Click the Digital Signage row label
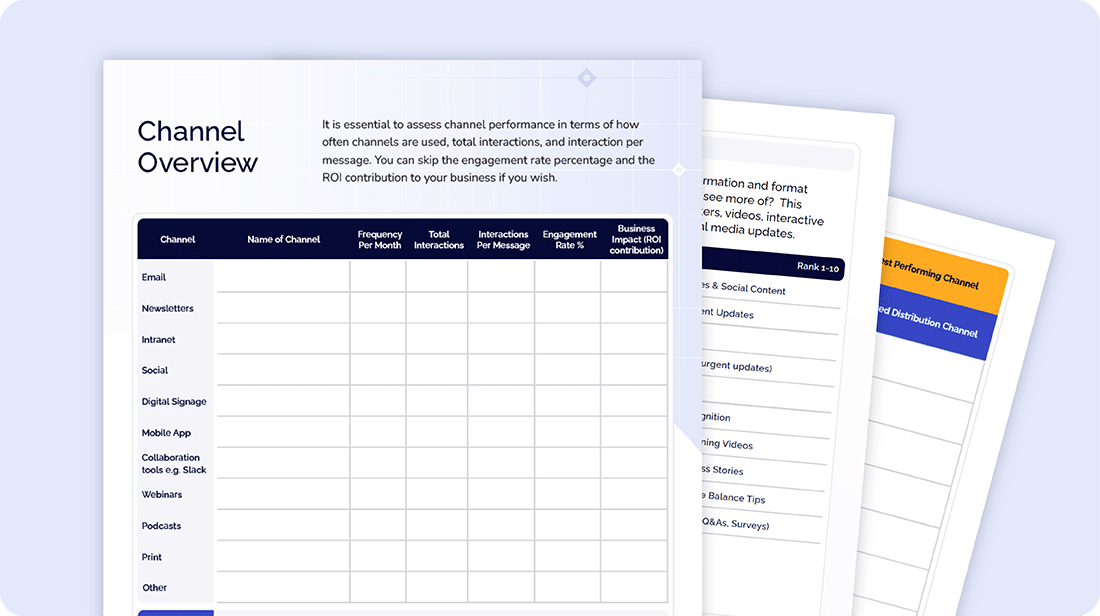Screen dimensions: 1100x616 tap(174, 401)
